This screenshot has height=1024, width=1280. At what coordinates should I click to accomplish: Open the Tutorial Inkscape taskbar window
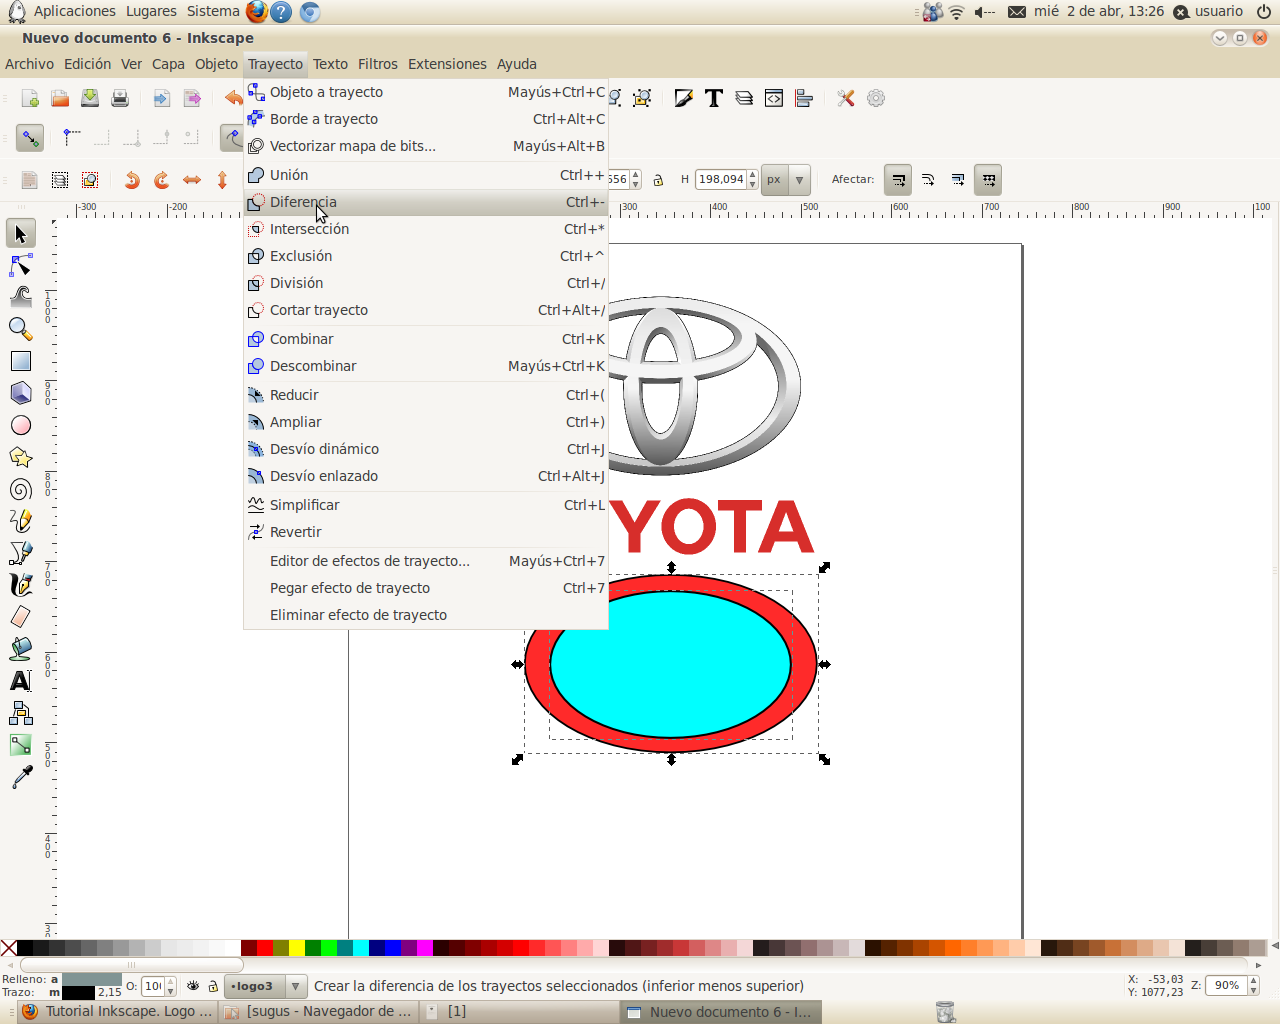coord(118,1012)
